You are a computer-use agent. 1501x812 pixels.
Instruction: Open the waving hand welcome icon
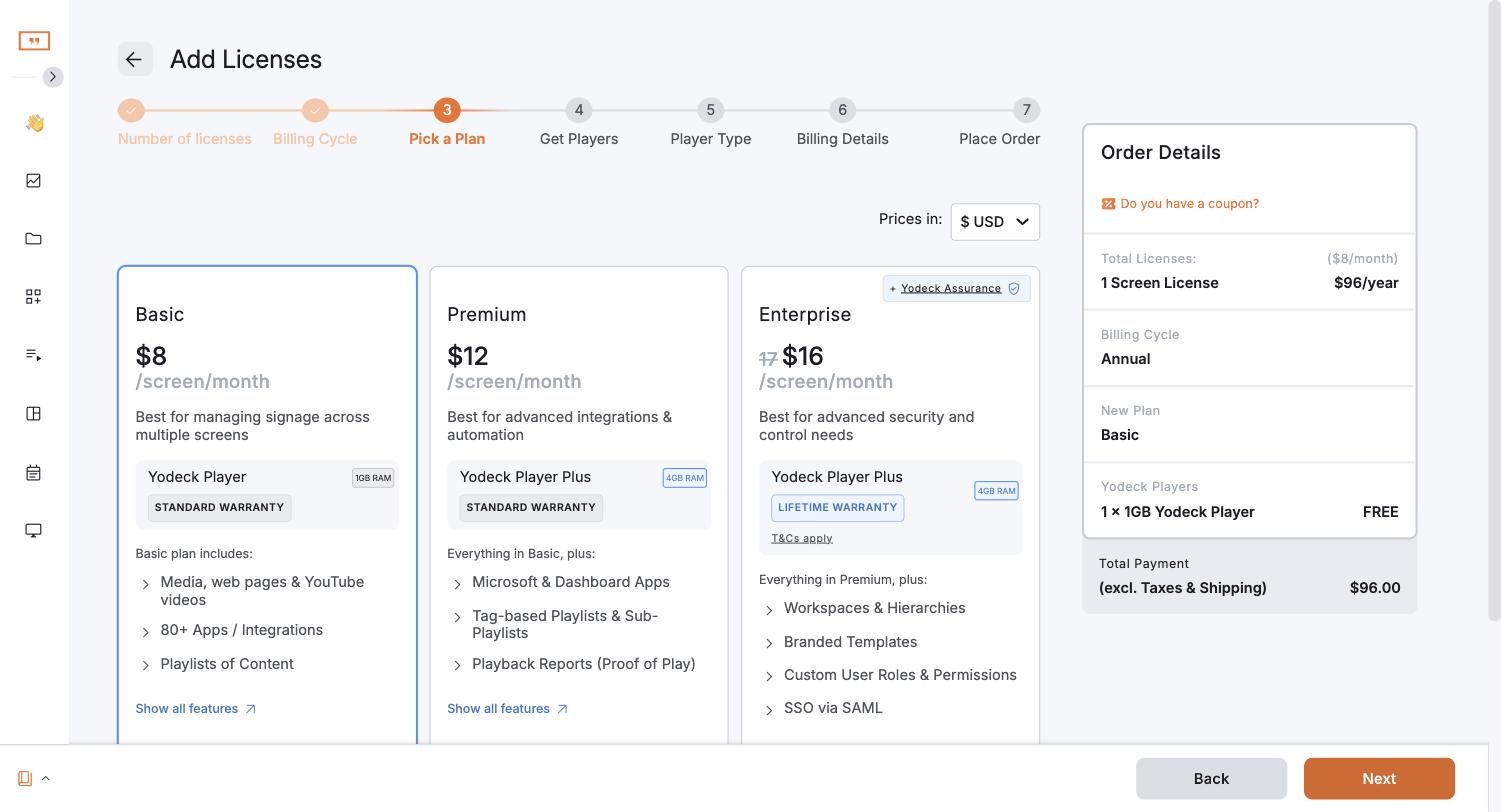pyautogui.click(x=34, y=123)
